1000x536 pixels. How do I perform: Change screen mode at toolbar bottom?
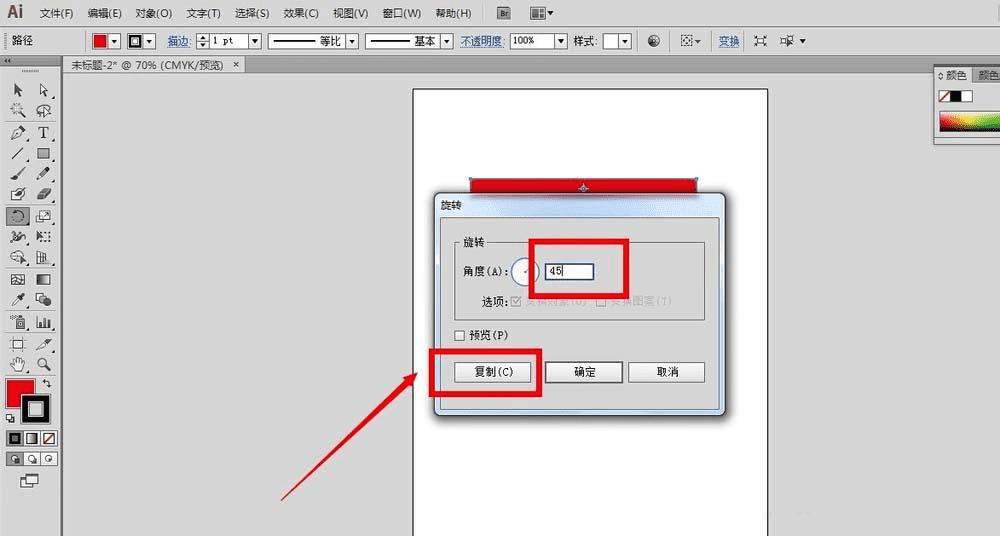pyautogui.click(x=29, y=480)
